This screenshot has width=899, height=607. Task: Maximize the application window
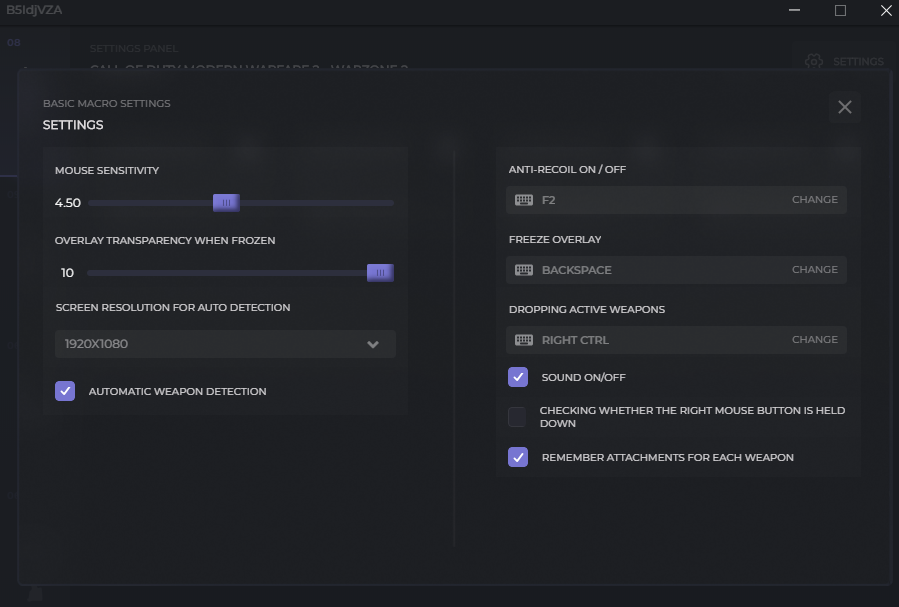(x=840, y=11)
